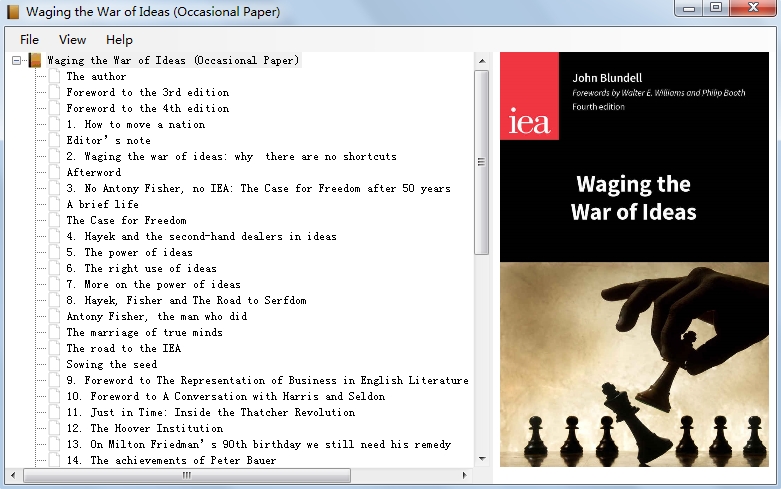Image resolution: width=781 pixels, height=489 pixels.
Task: Click vertical scrollbar up arrow
Action: pyautogui.click(x=482, y=61)
